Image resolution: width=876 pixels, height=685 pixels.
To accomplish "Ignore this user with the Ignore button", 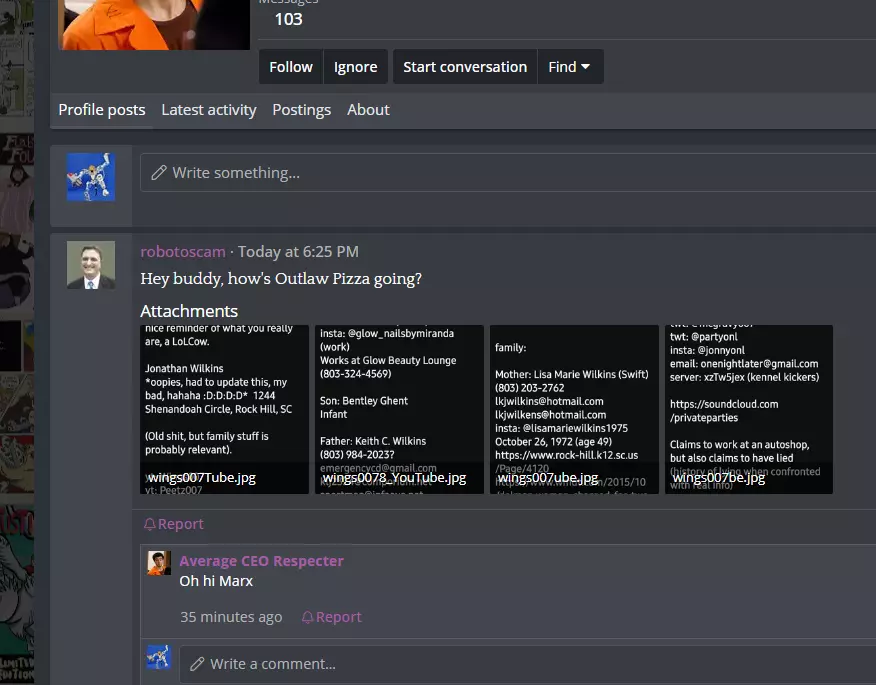I will pos(355,66).
